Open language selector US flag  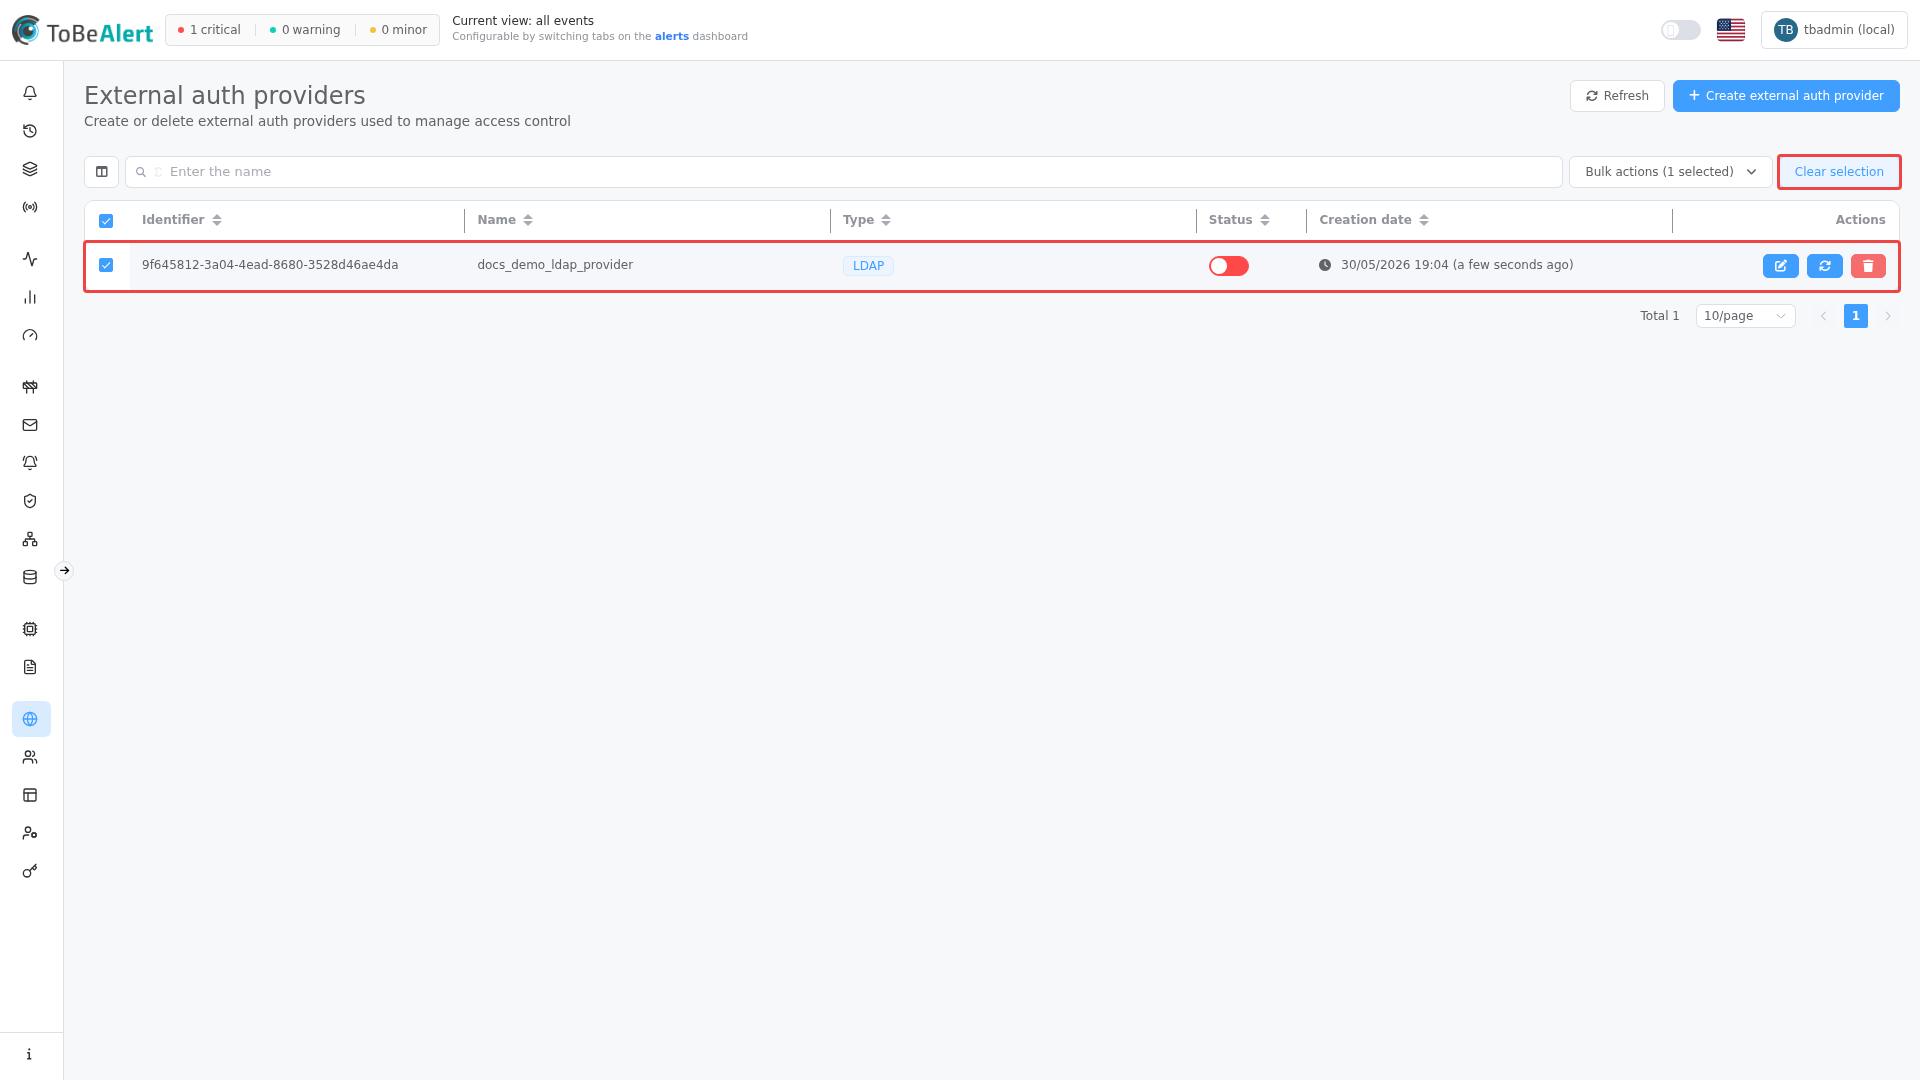1730,30
